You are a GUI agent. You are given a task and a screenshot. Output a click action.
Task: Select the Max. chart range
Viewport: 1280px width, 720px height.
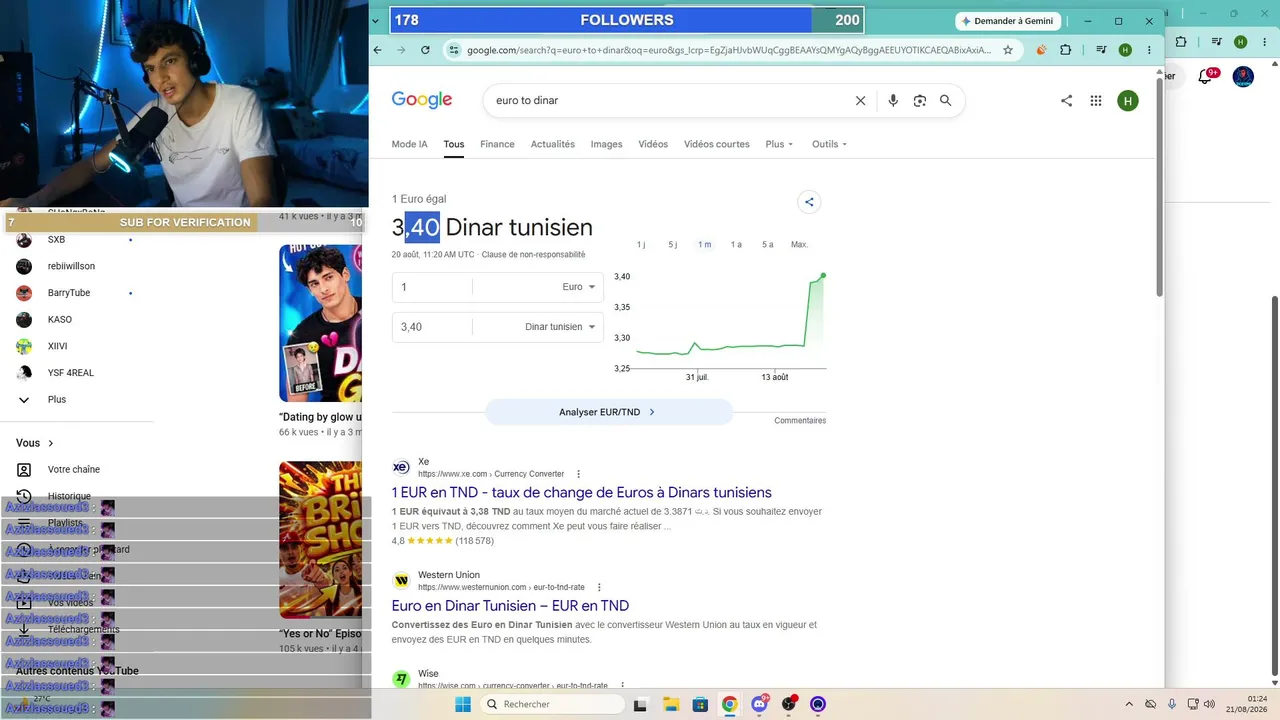[x=799, y=245]
